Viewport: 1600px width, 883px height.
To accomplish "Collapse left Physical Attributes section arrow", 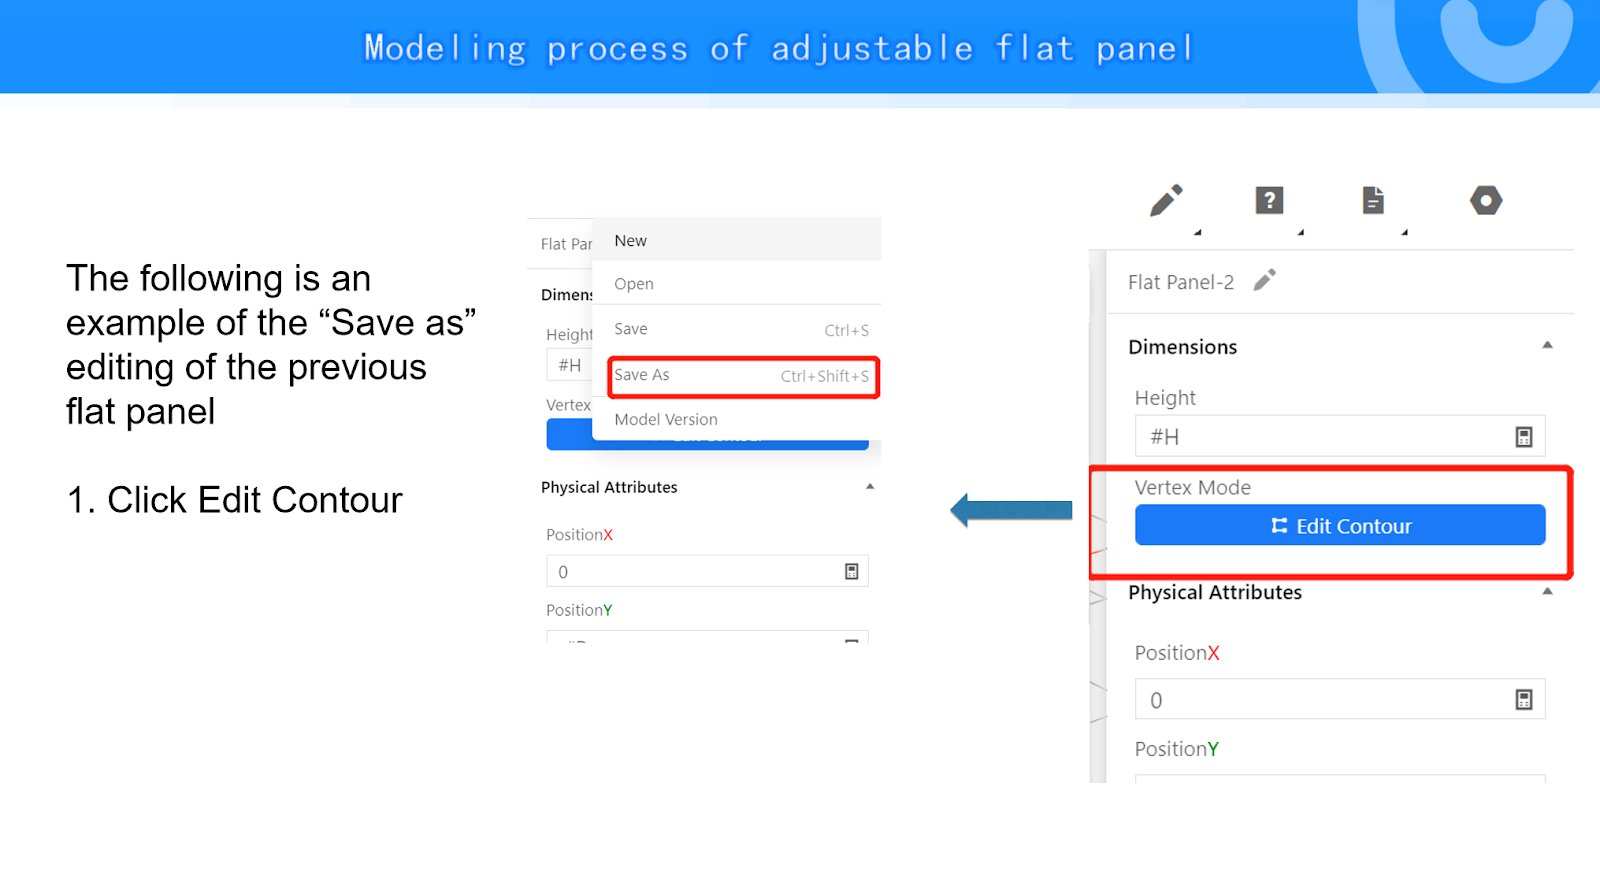I will click(870, 487).
